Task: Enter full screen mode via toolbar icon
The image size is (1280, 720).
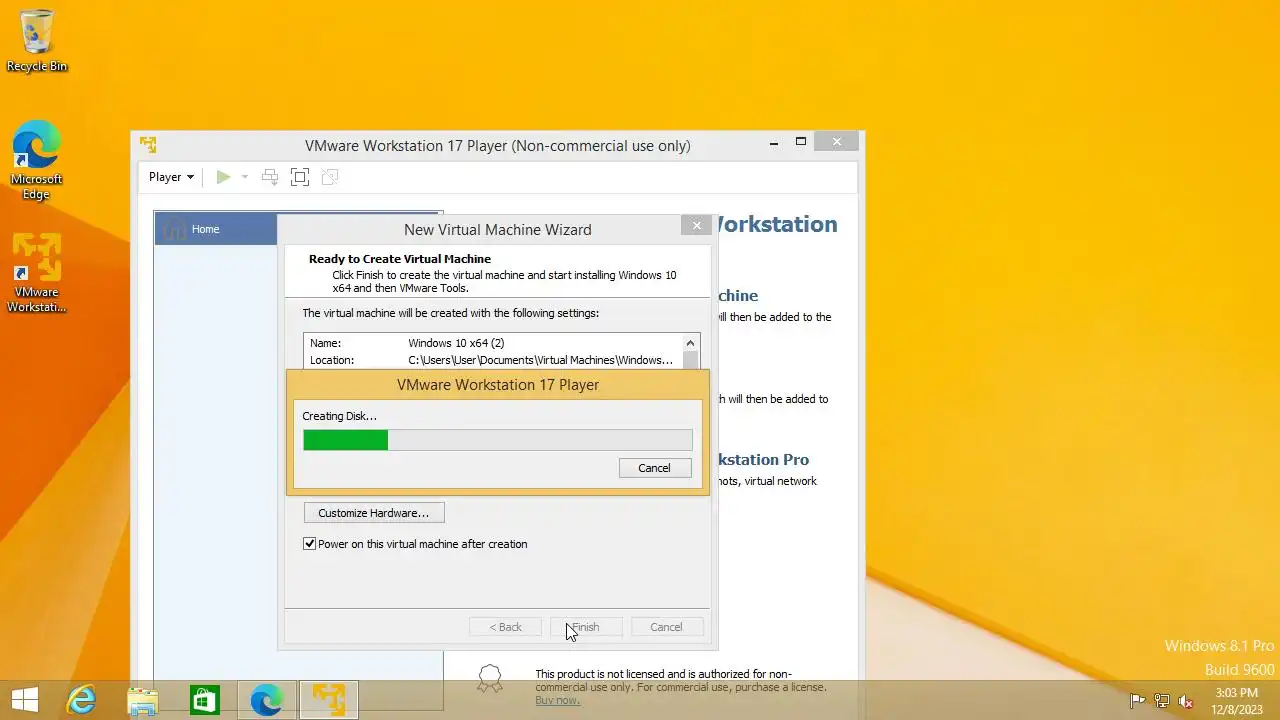Action: tap(300, 177)
